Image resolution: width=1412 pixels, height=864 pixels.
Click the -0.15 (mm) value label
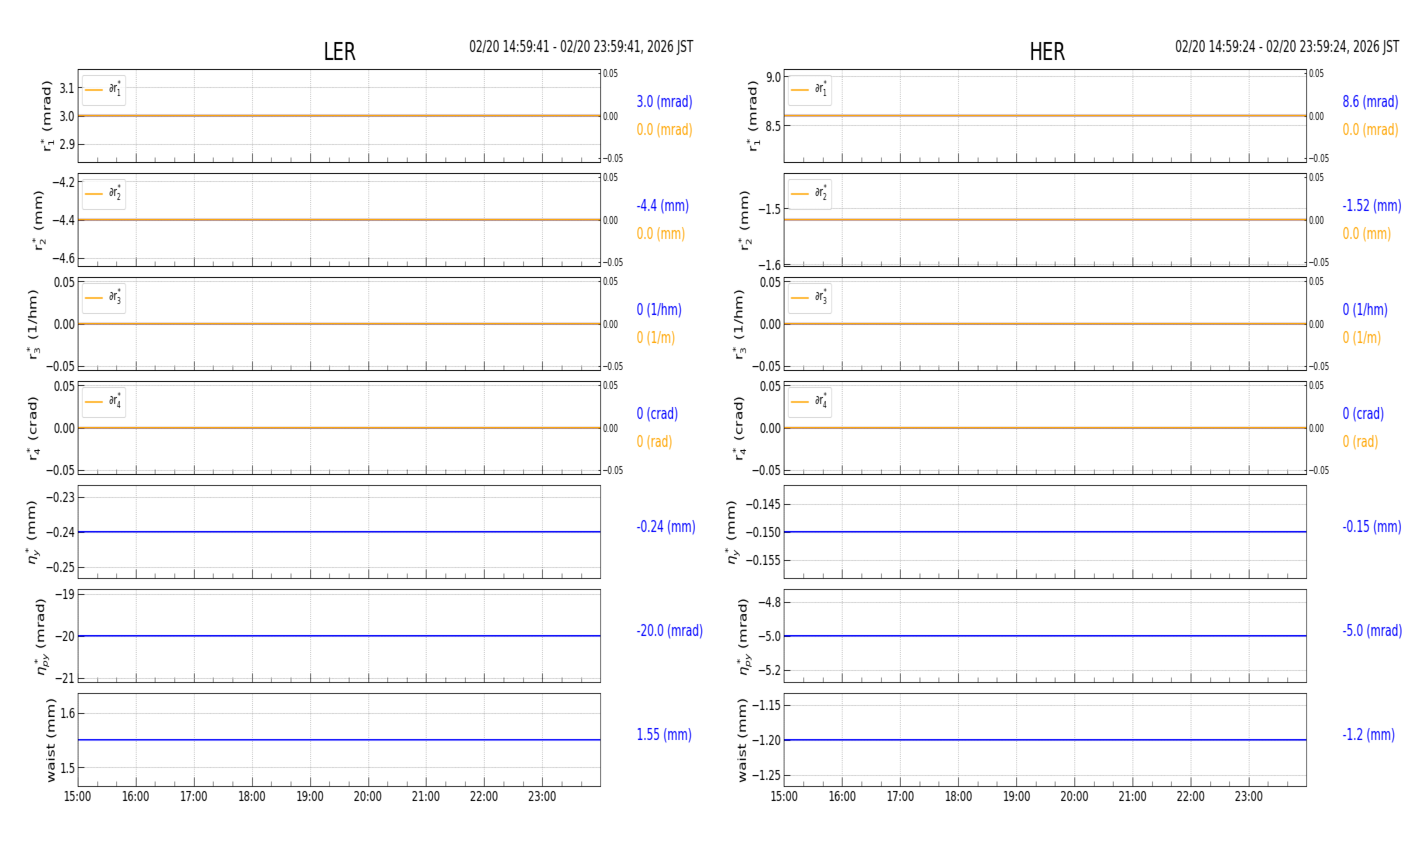pos(1371,527)
